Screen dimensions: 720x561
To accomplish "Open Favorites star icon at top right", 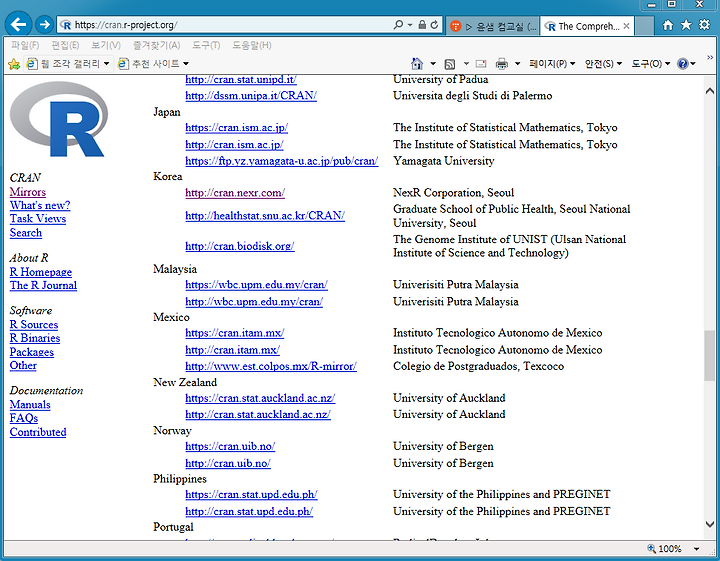I will pyautogui.click(x=686, y=25).
